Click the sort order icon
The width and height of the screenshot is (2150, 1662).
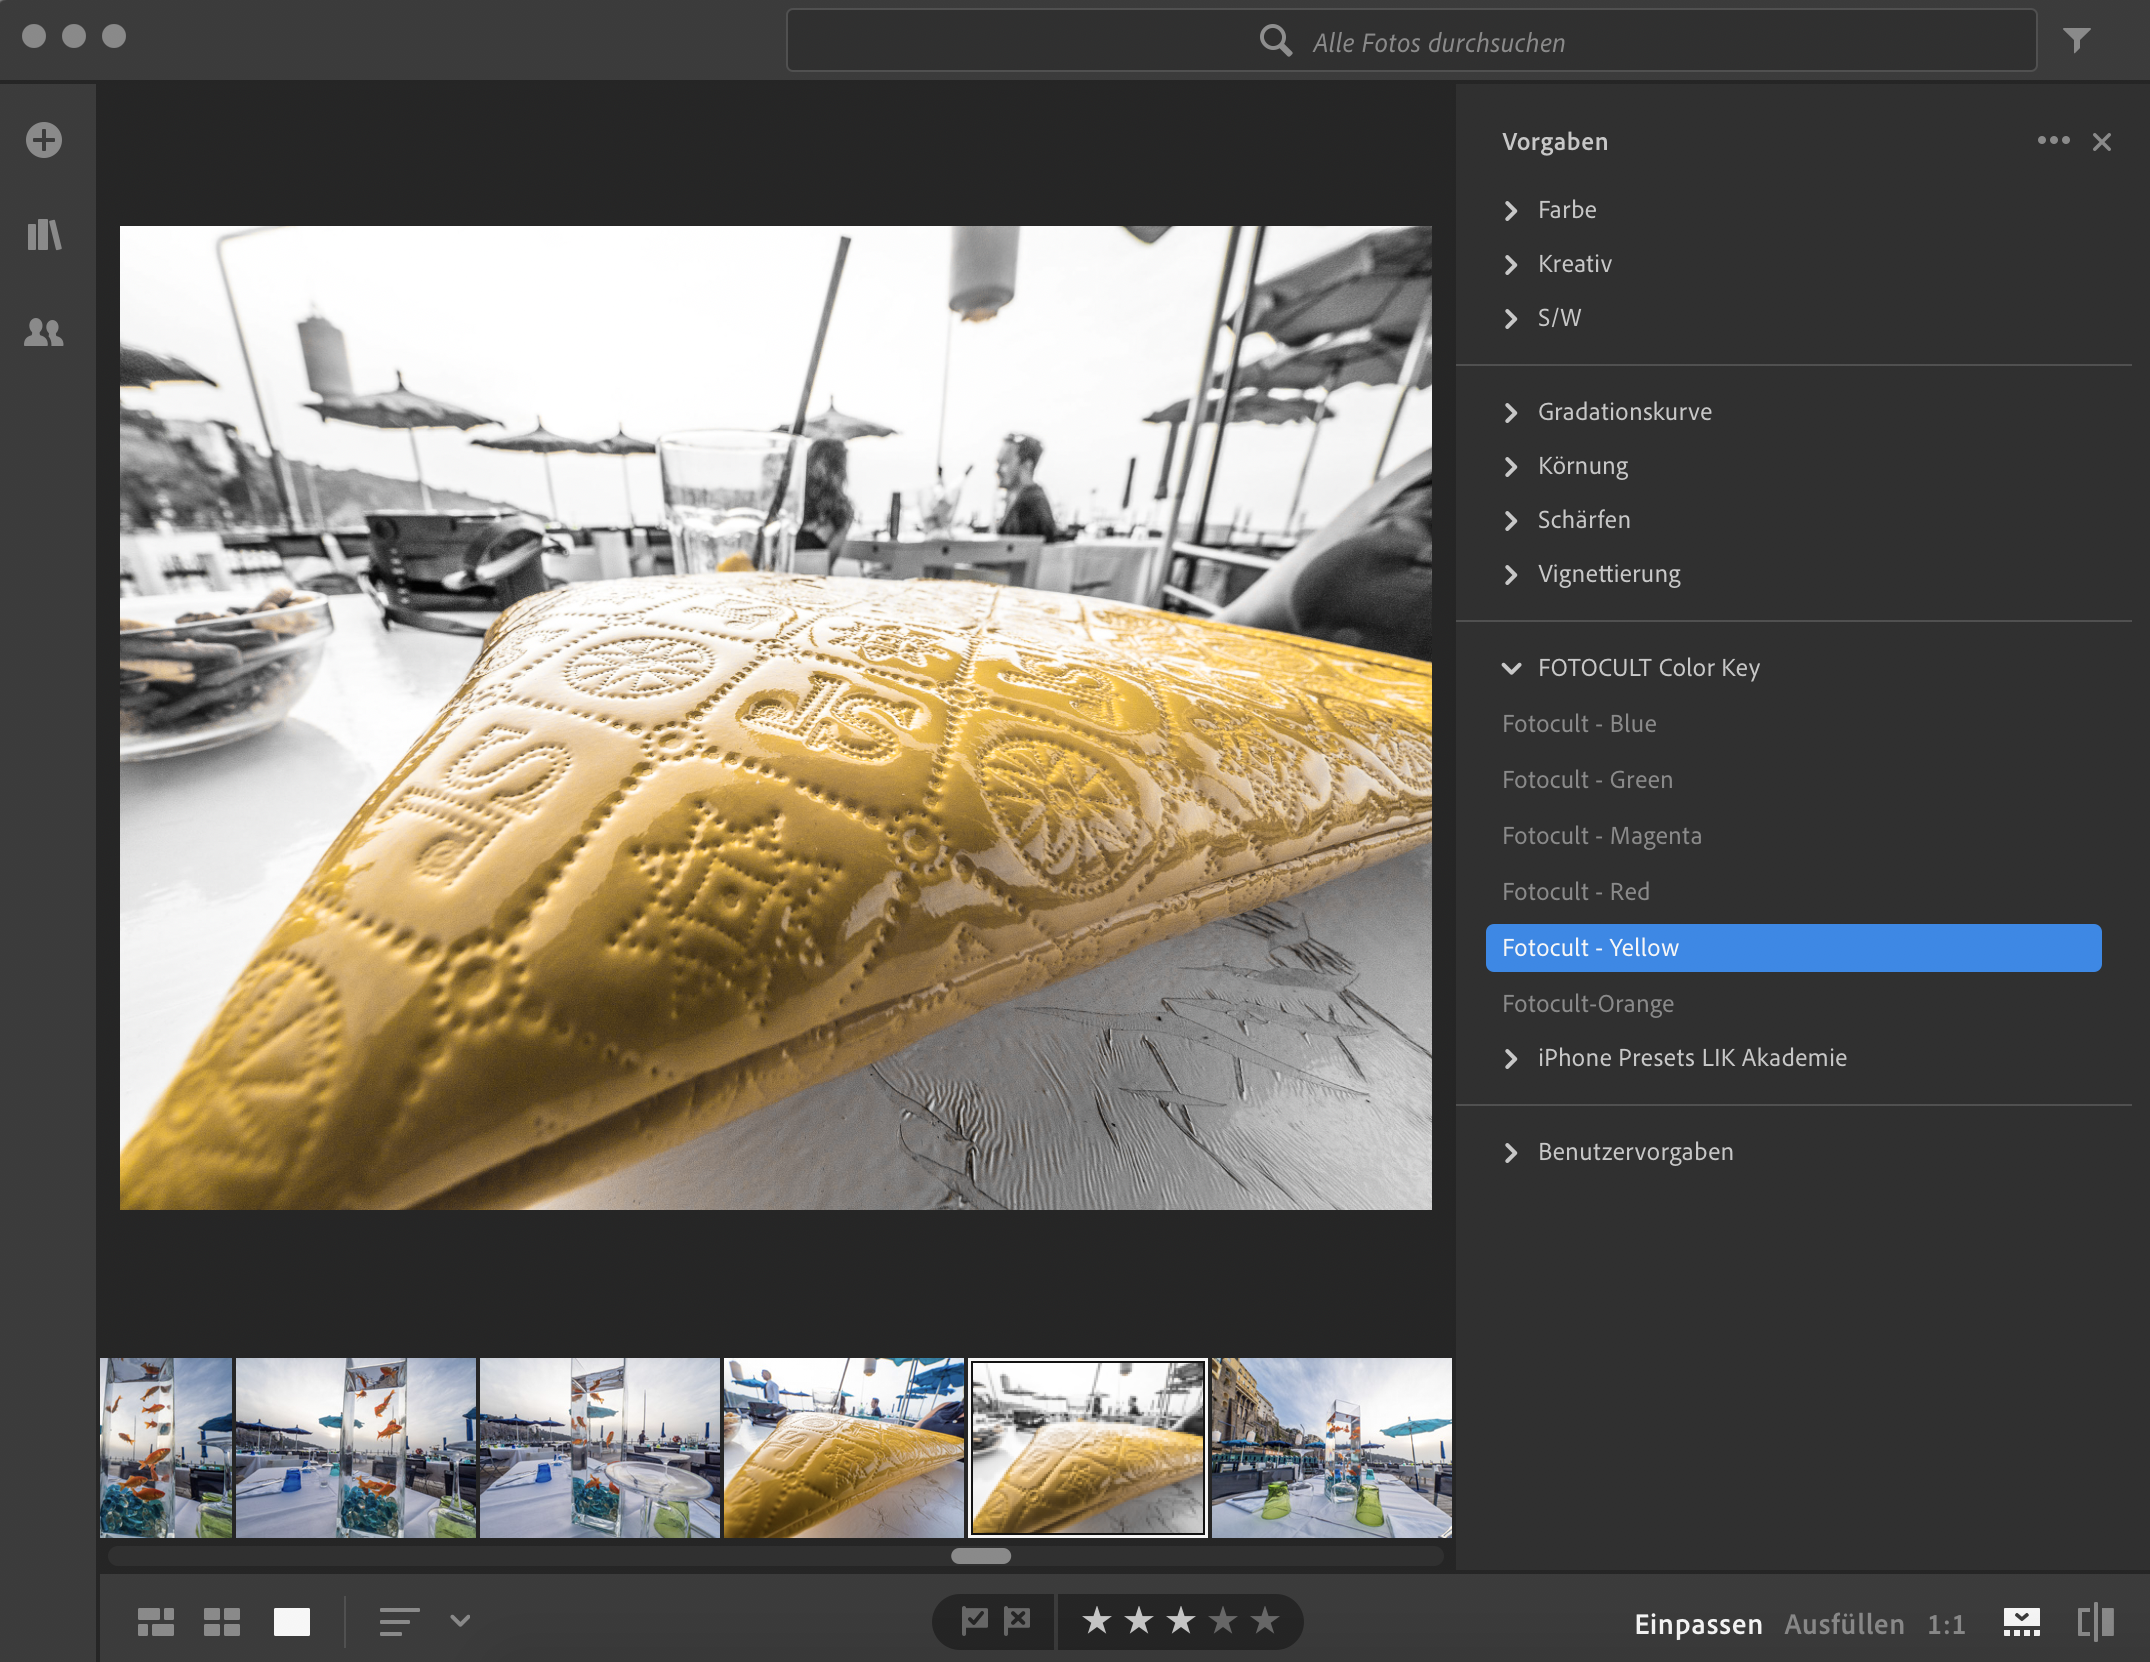click(399, 1621)
